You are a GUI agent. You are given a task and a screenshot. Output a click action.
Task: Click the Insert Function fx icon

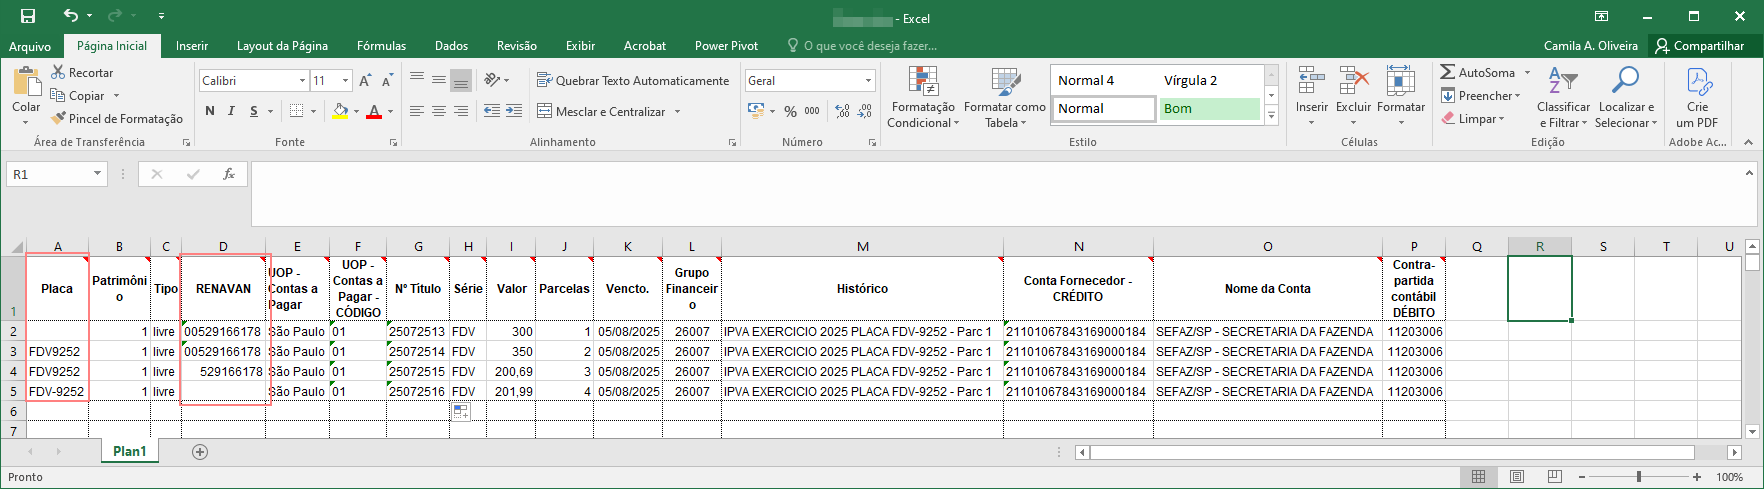[x=229, y=174]
